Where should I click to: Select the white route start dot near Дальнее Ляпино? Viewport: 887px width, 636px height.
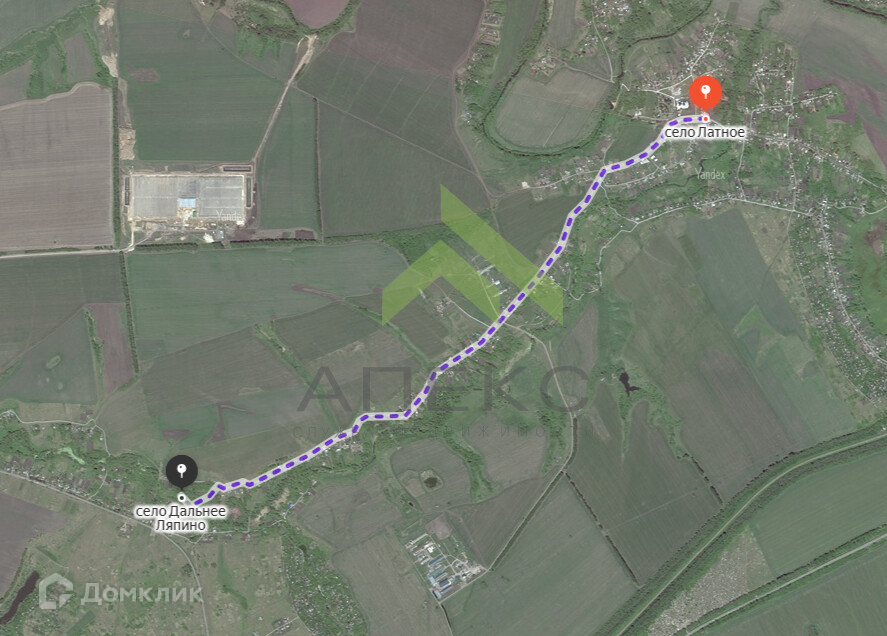pyautogui.click(x=182, y=498)
